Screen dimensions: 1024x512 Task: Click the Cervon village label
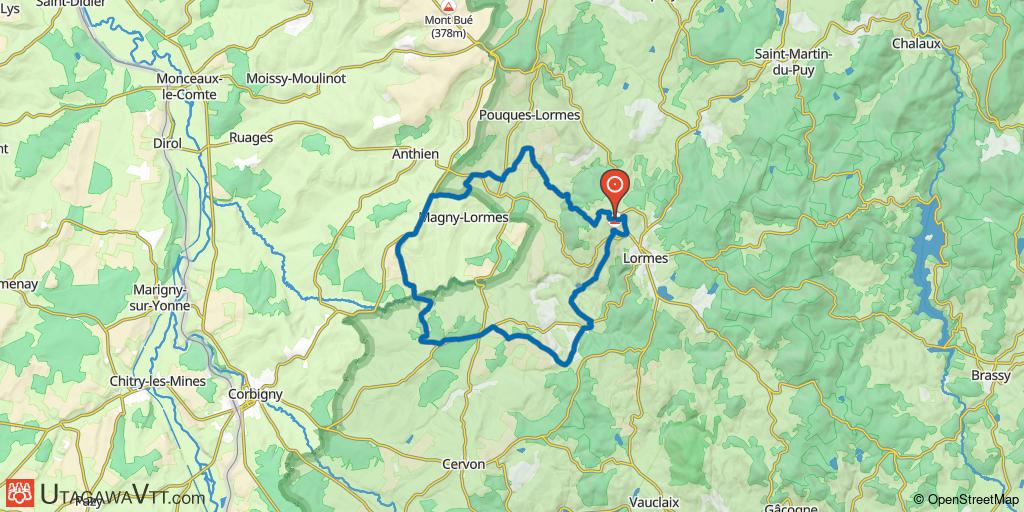464,464
